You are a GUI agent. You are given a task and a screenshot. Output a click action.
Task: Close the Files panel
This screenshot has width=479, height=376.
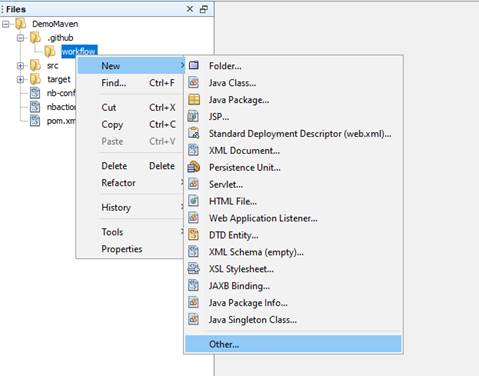[190, 9]
